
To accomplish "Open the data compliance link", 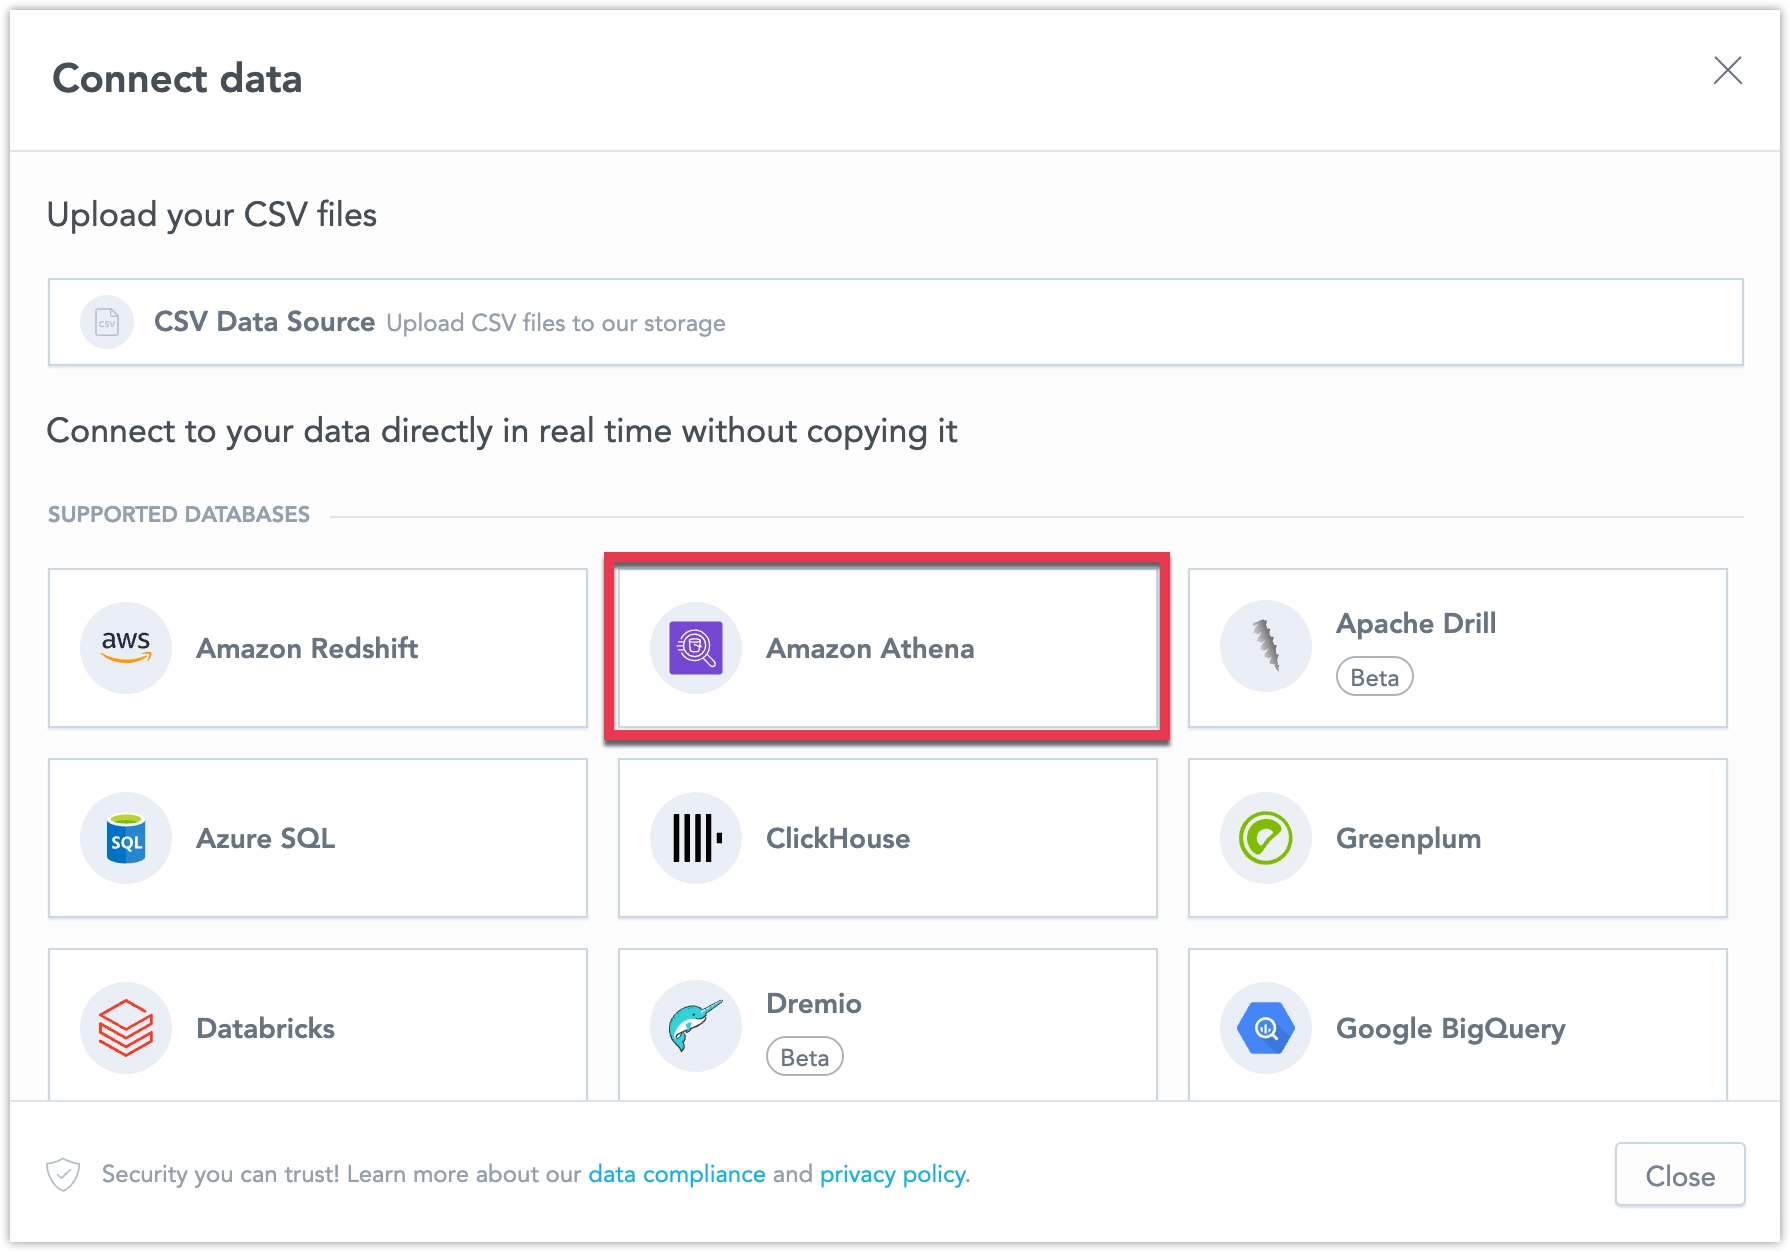I will coord(677,1174).
